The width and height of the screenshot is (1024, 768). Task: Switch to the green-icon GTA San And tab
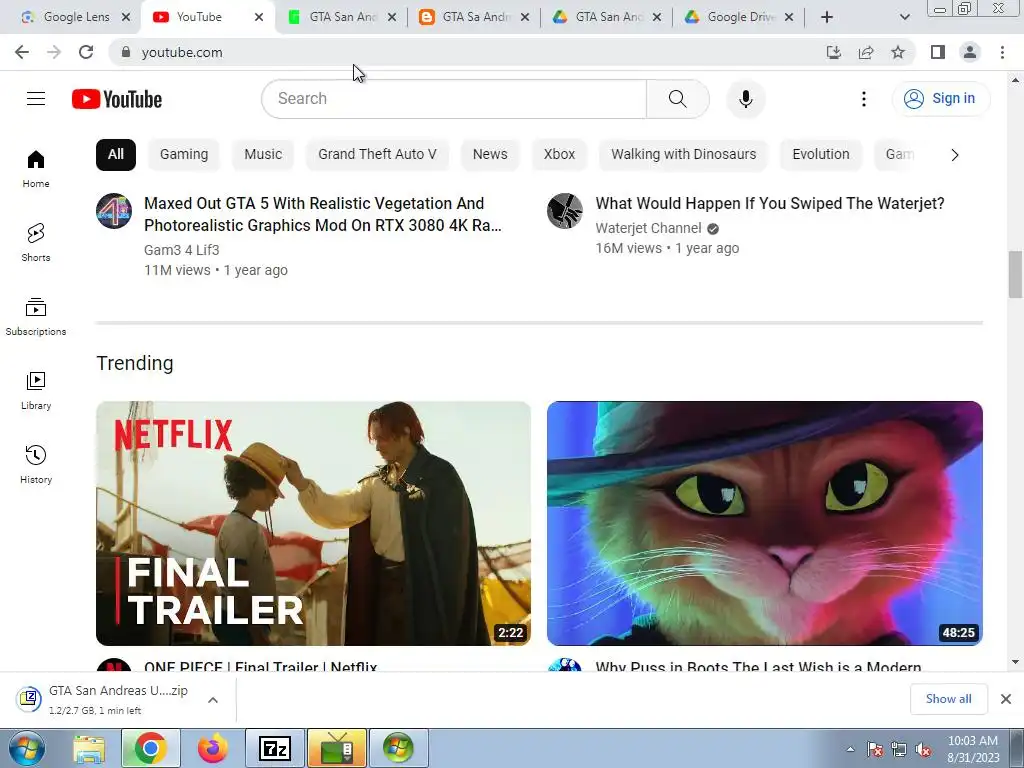(342, 17)
